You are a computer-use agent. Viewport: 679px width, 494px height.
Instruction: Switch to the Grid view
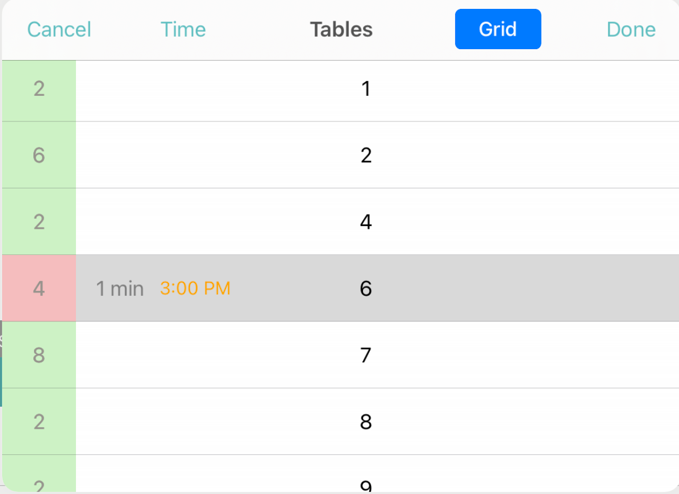click(498, 29)
